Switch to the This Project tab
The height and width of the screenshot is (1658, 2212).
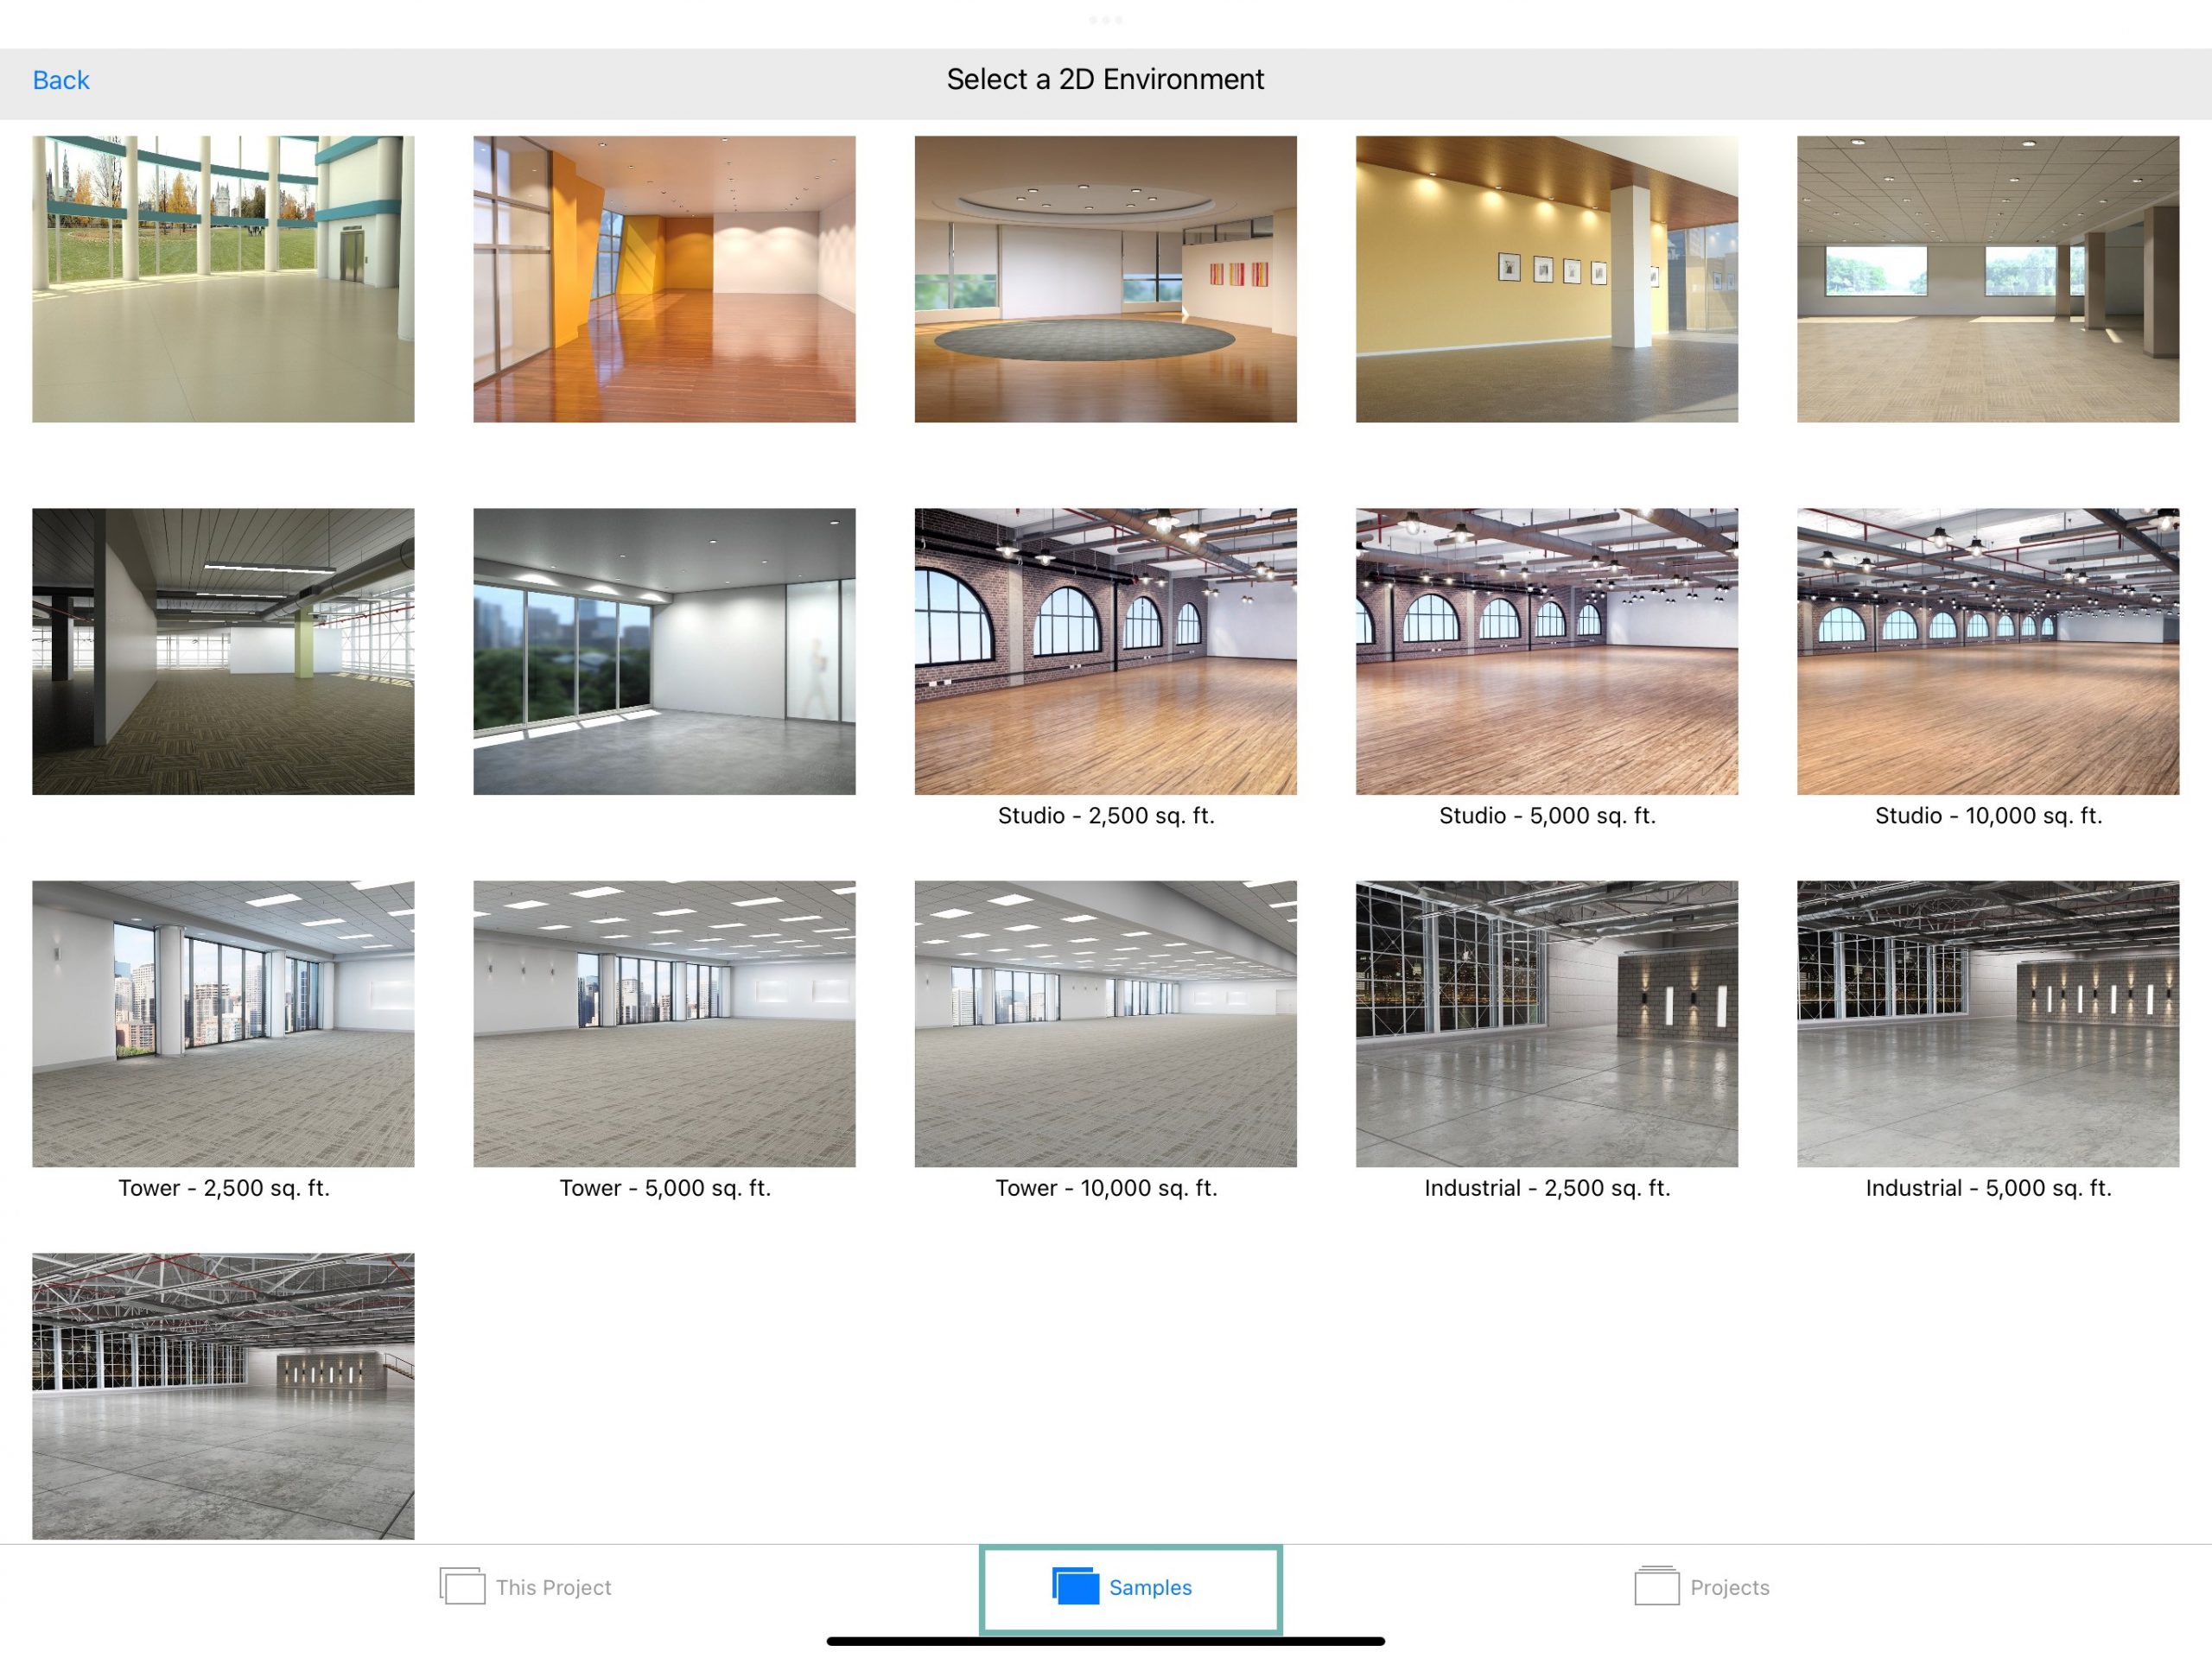pyautogui.click(x=525, y=1587)
